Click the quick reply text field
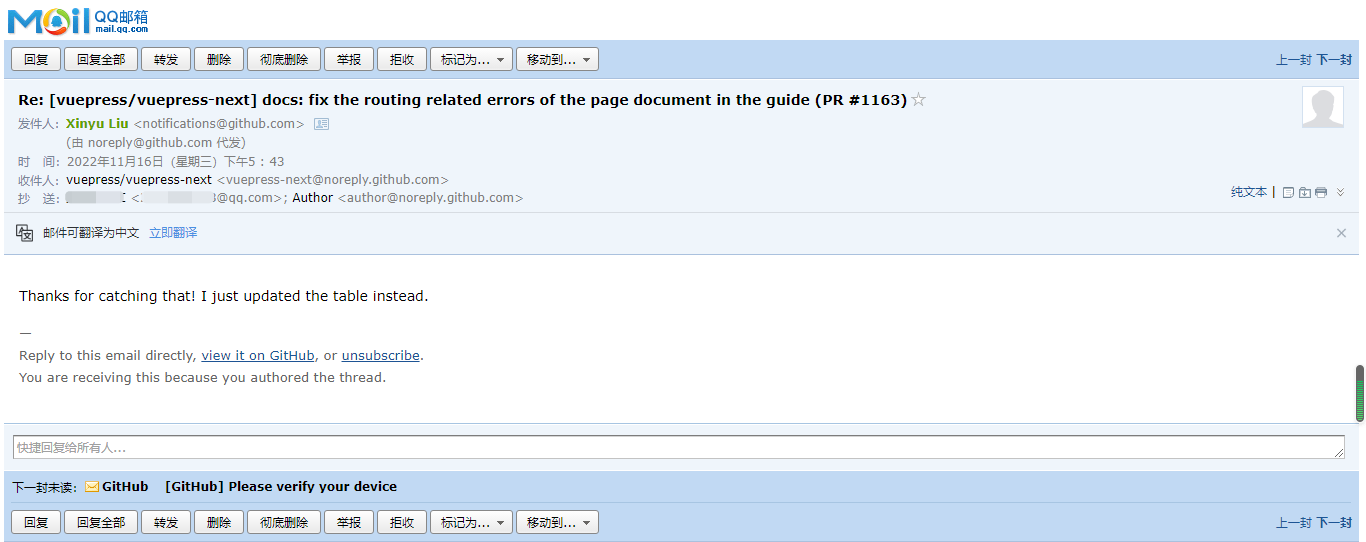Image resolution: width=1366 pixels, height=542 pixels. [x=678, y=447]
